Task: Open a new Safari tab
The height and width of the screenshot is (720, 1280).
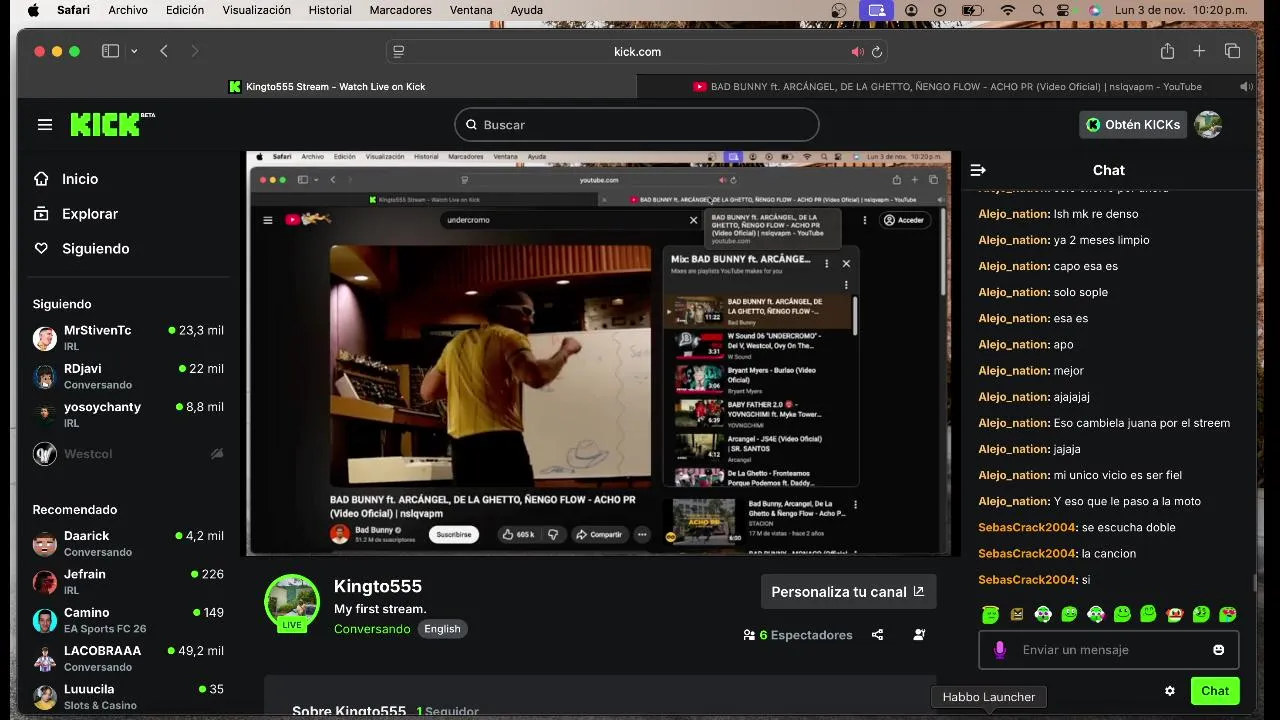Action: click(x=1199, y=52)
